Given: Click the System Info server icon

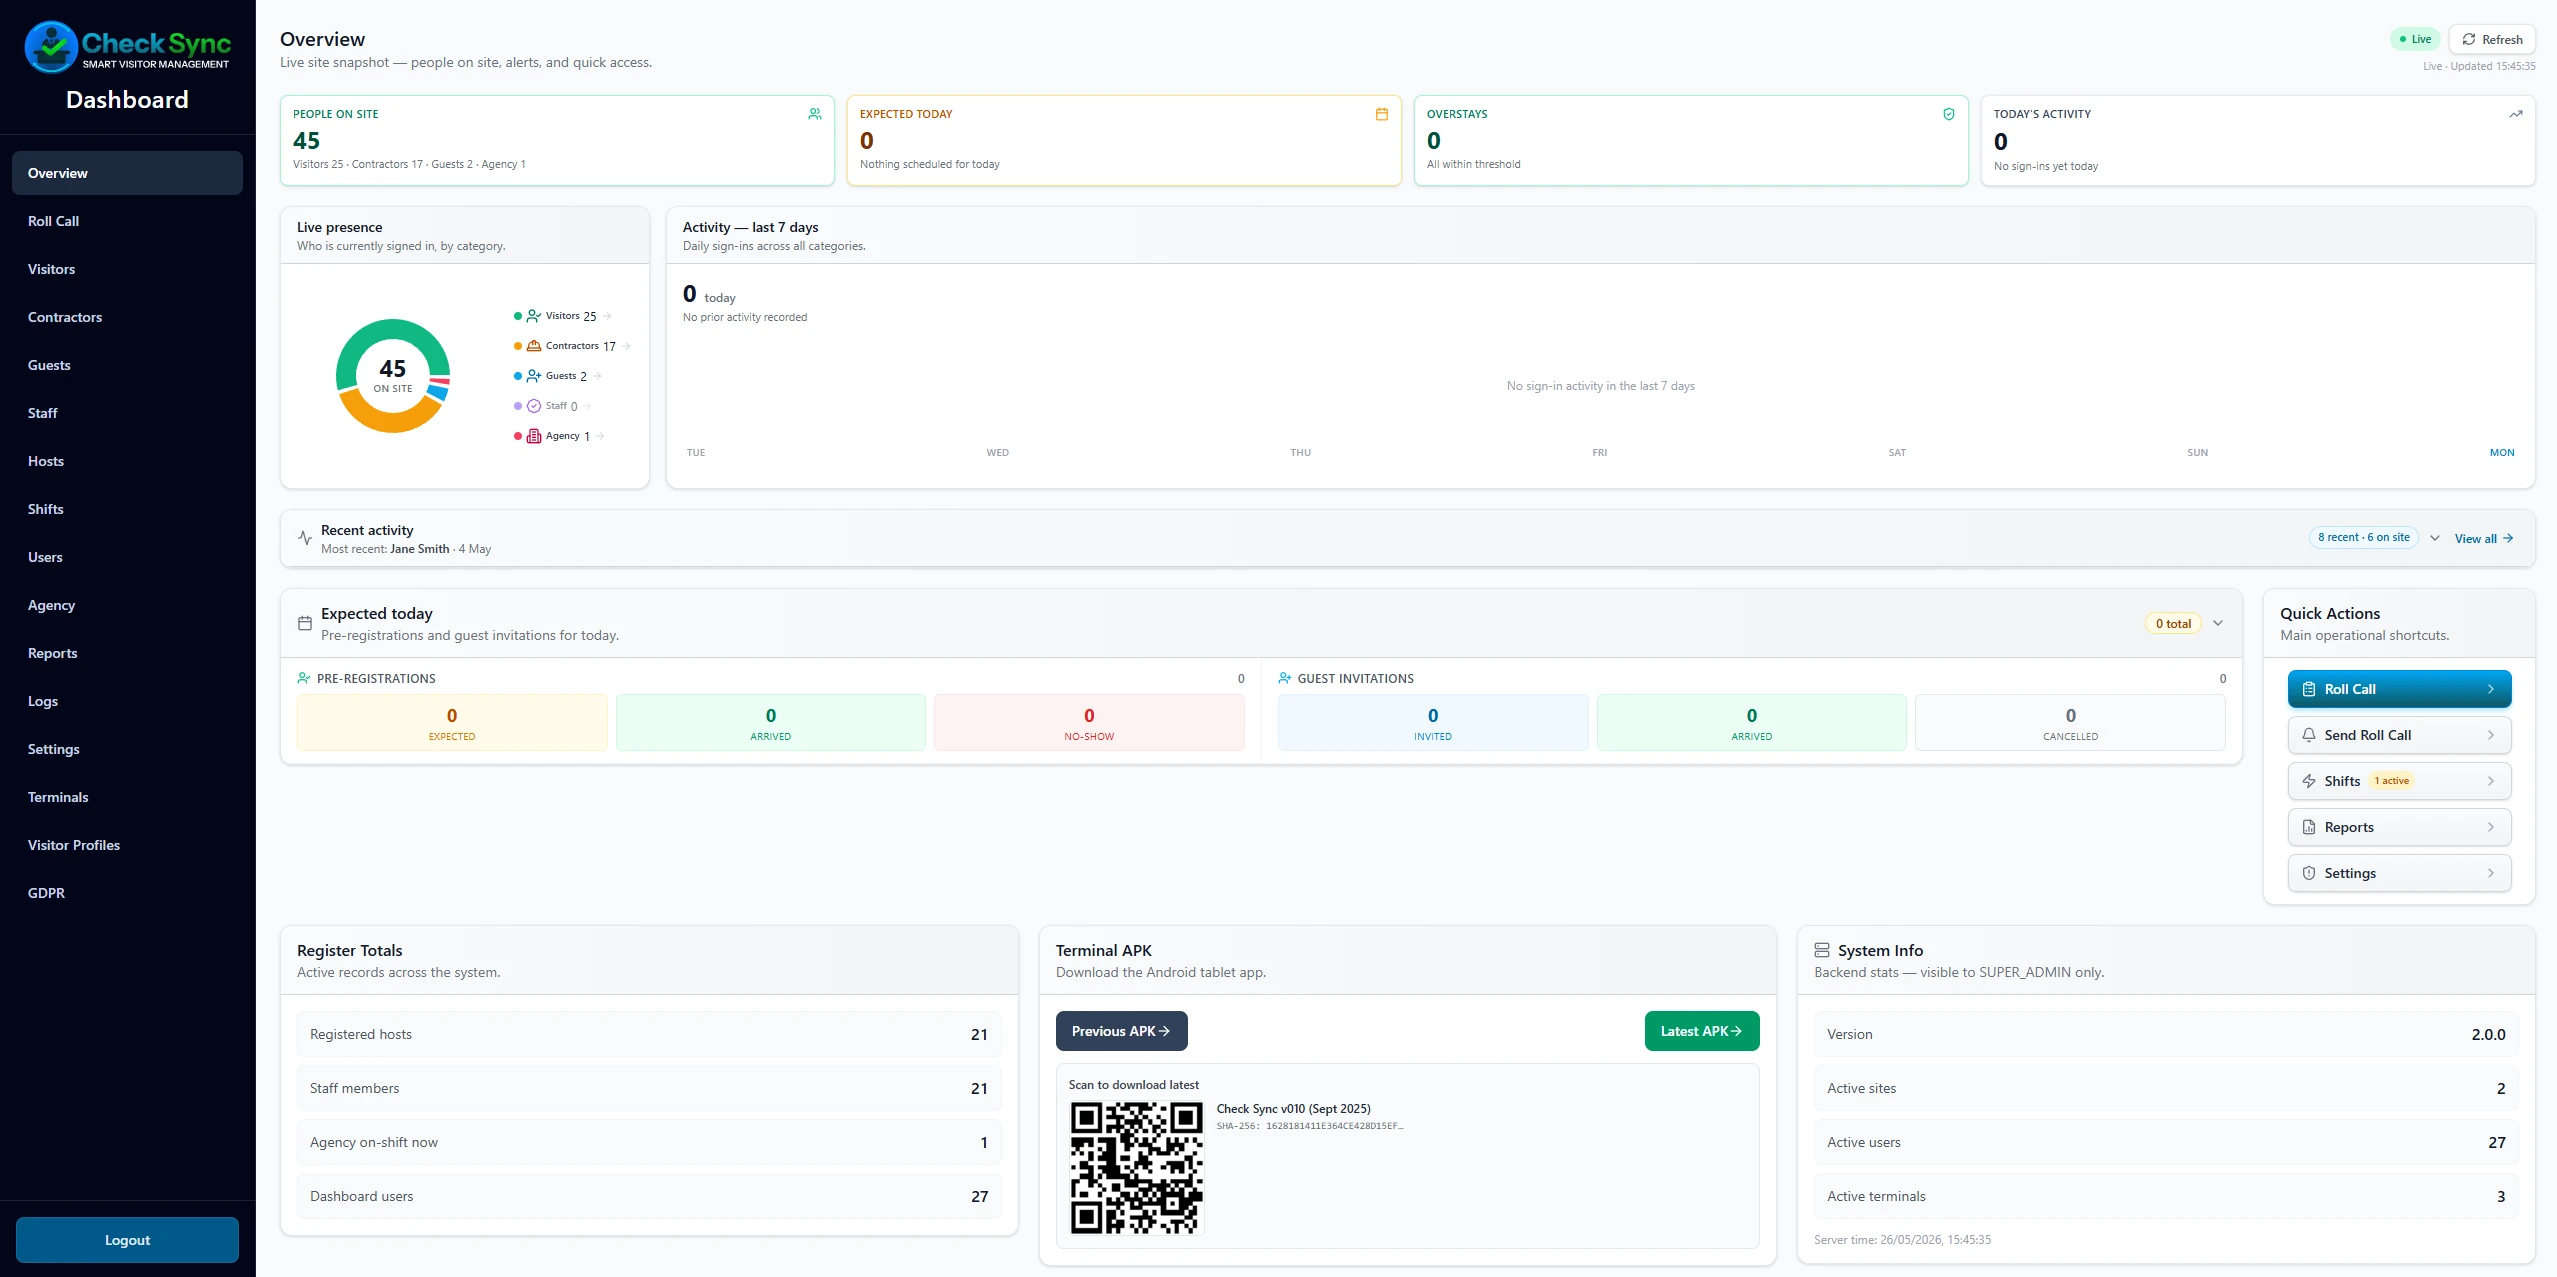Looking at the screenshot, I should [1822, 950].
